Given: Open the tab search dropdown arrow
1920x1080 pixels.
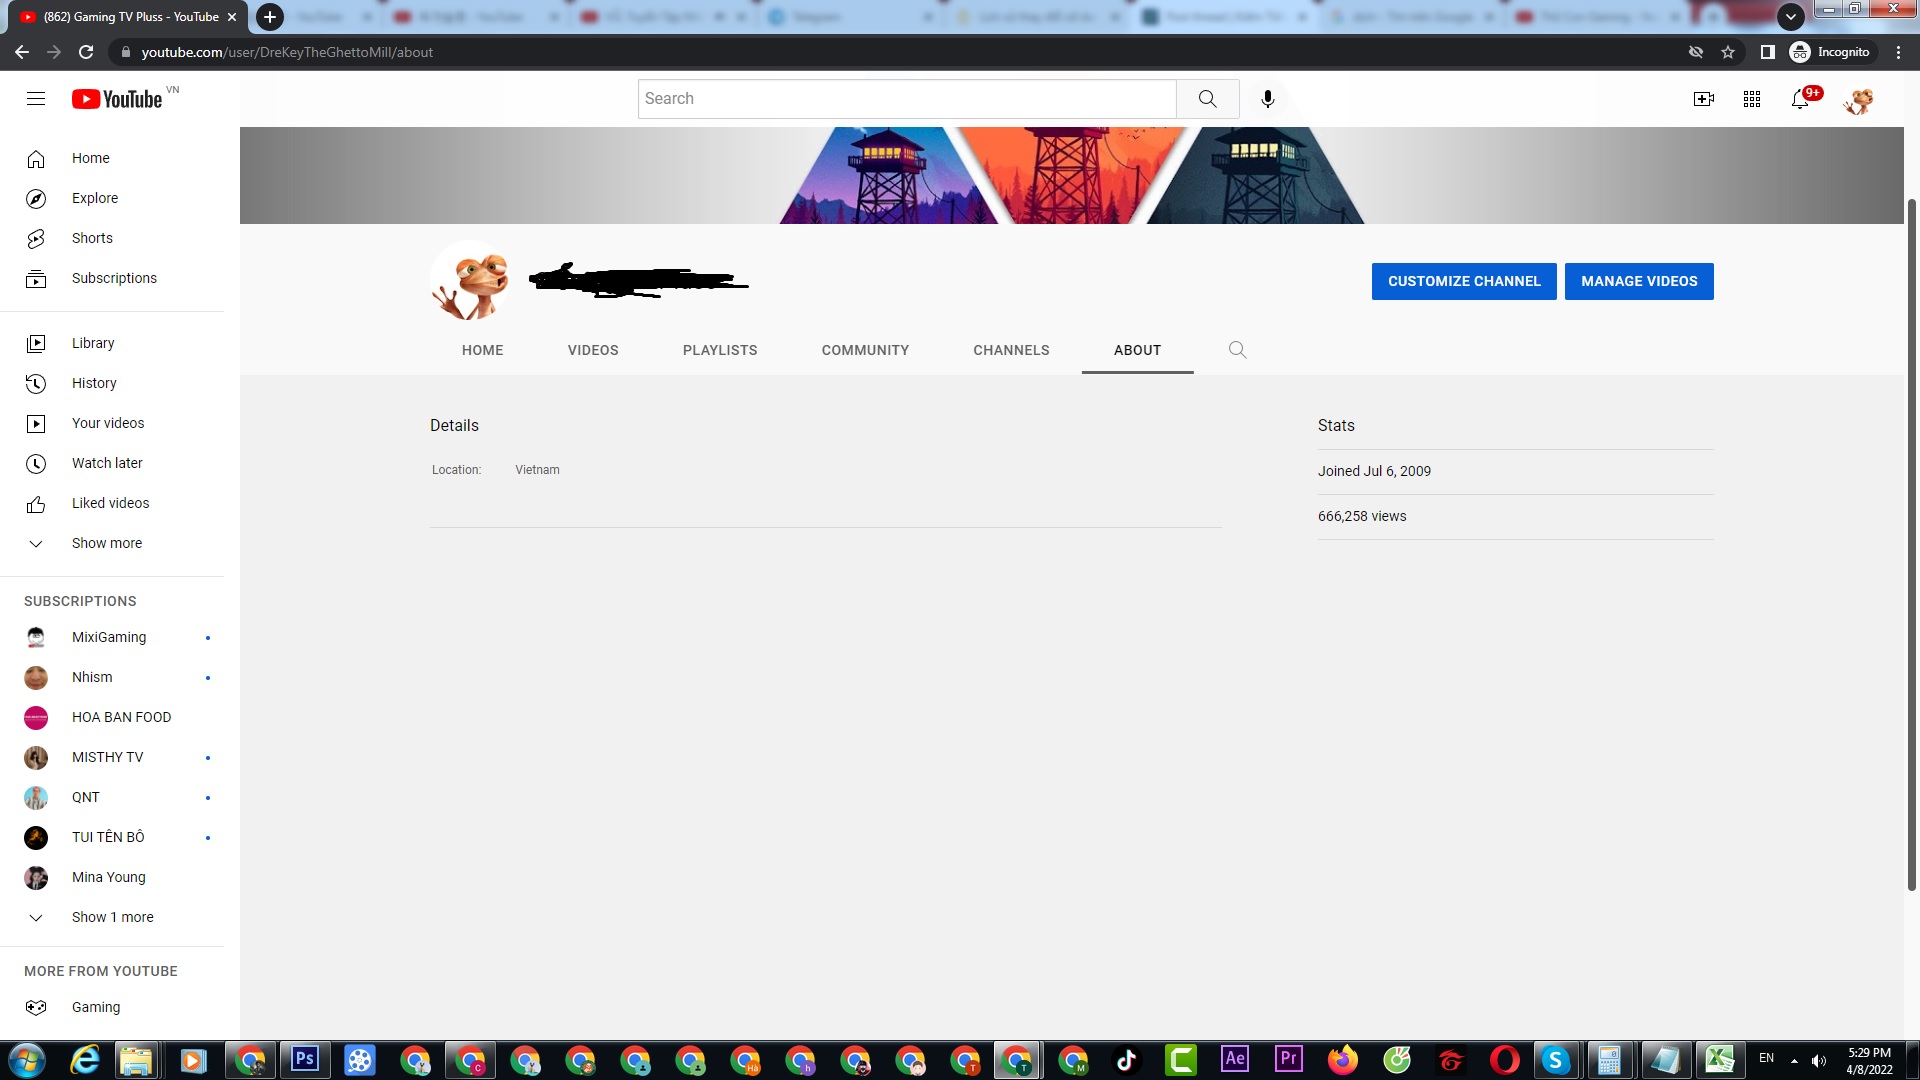Looking at the screenshot, I should click(x=1790, y=17).
